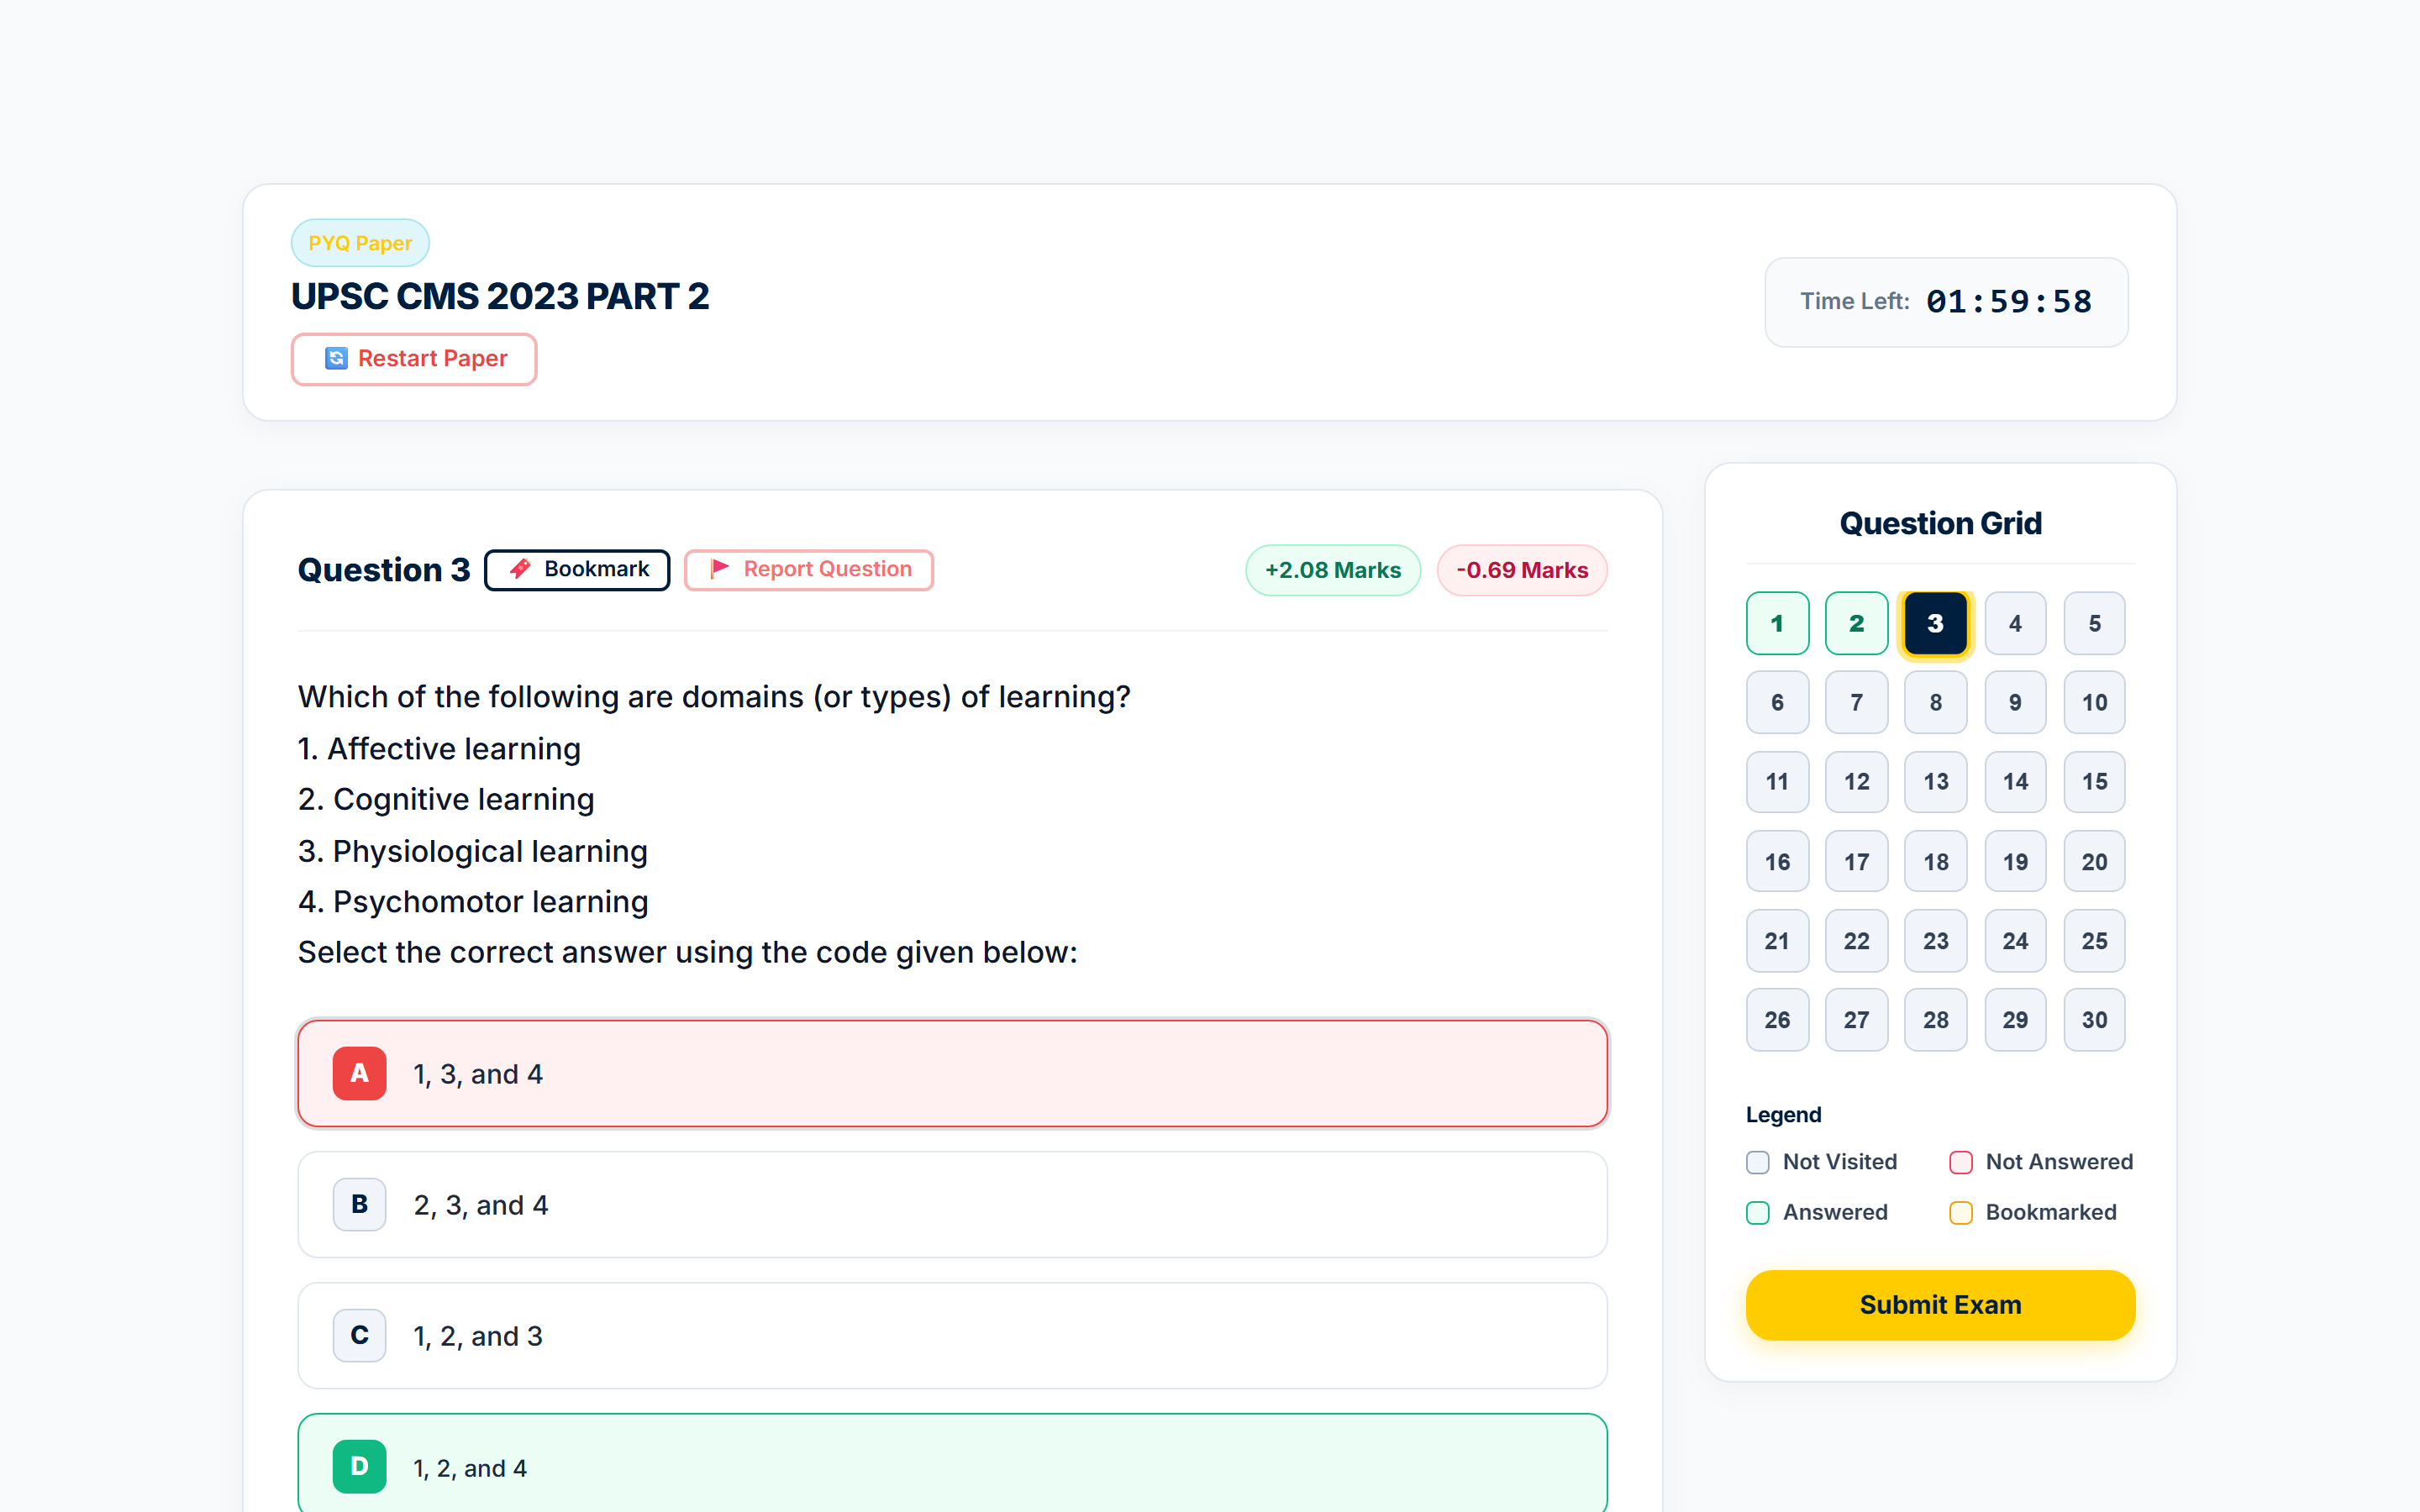Navigate to question 8
Viewport: 2420px width, 1512px height.
click(1935, 702)
